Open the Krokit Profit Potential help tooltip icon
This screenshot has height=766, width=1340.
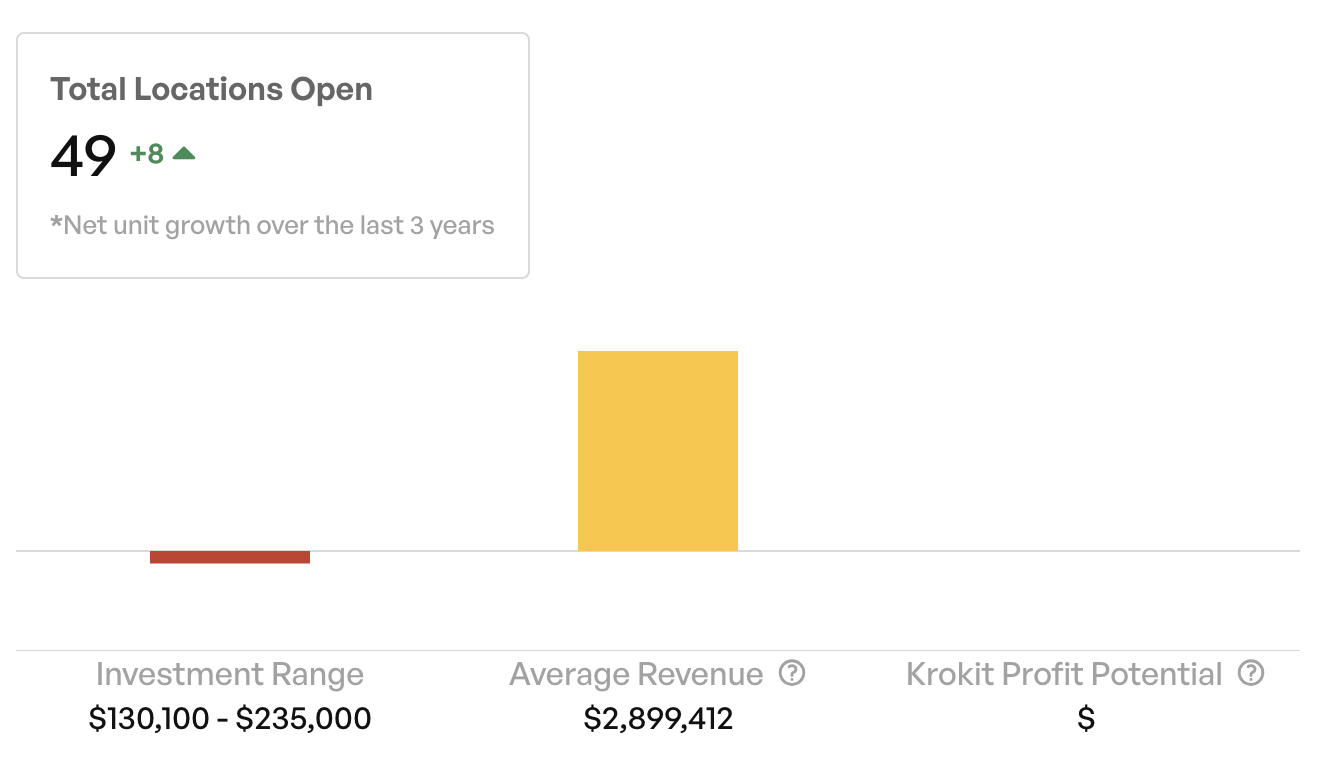[1250, 674]
